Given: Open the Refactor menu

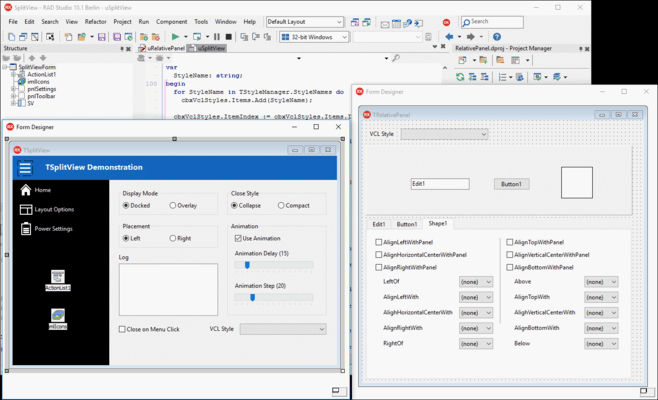Looking at the screenshot, I should tap(95, 21).
